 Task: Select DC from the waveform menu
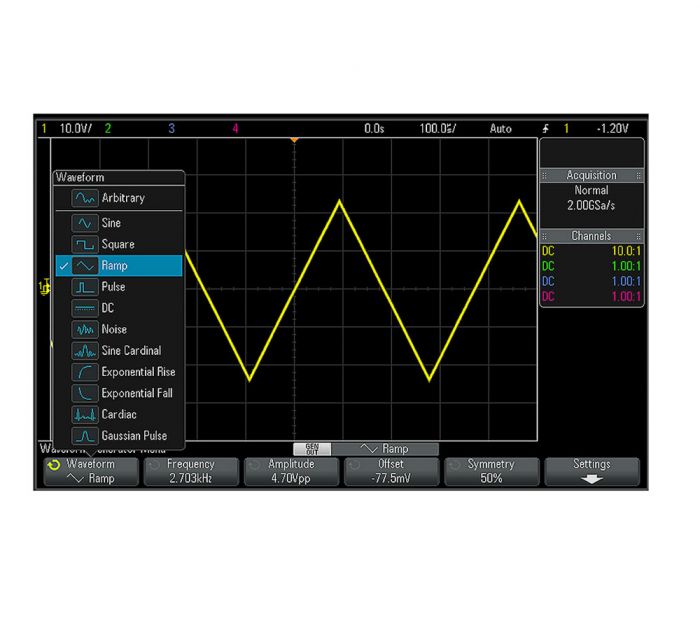click(x=108, y=308)
